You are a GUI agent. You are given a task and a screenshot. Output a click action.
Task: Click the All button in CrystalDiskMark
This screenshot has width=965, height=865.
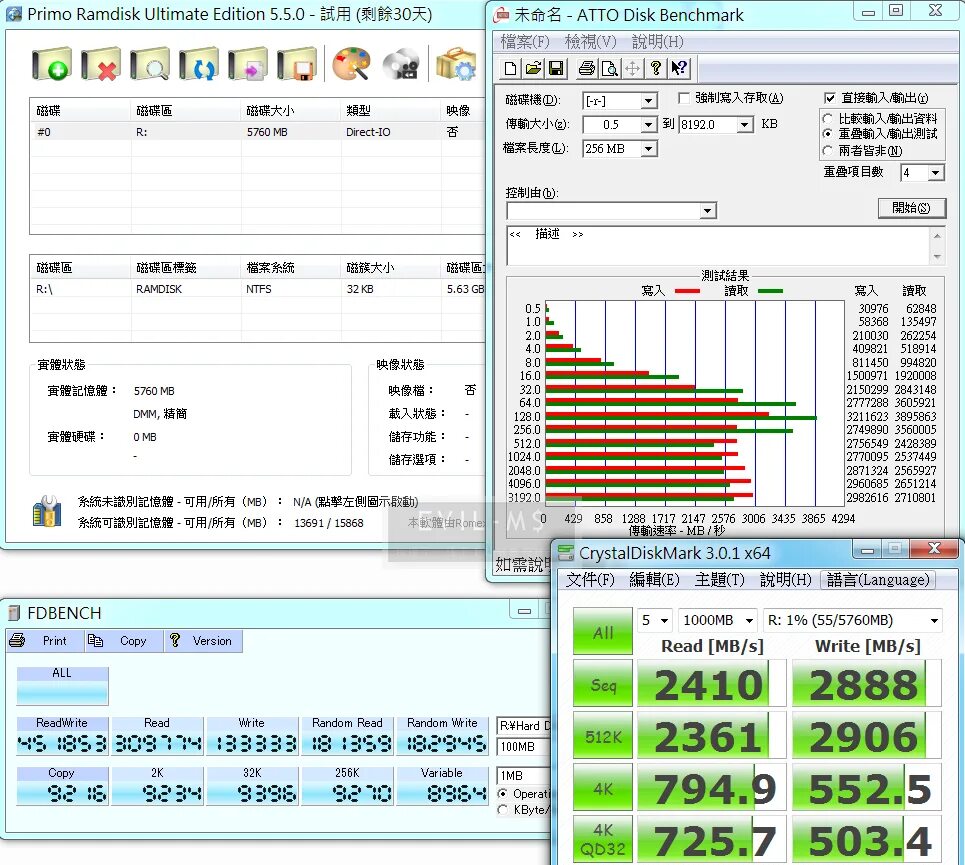click(x=603, y=631)
